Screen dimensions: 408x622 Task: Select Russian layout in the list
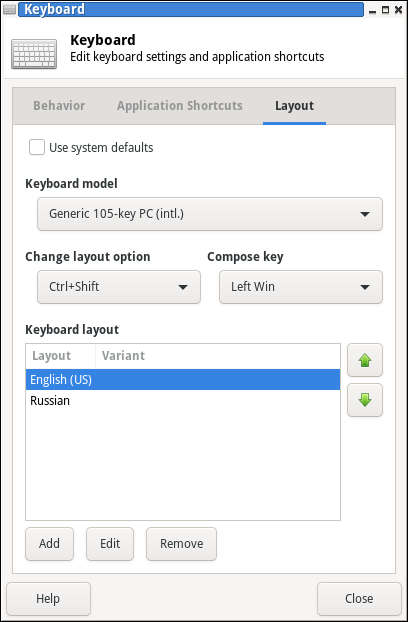tap(183, 401)
